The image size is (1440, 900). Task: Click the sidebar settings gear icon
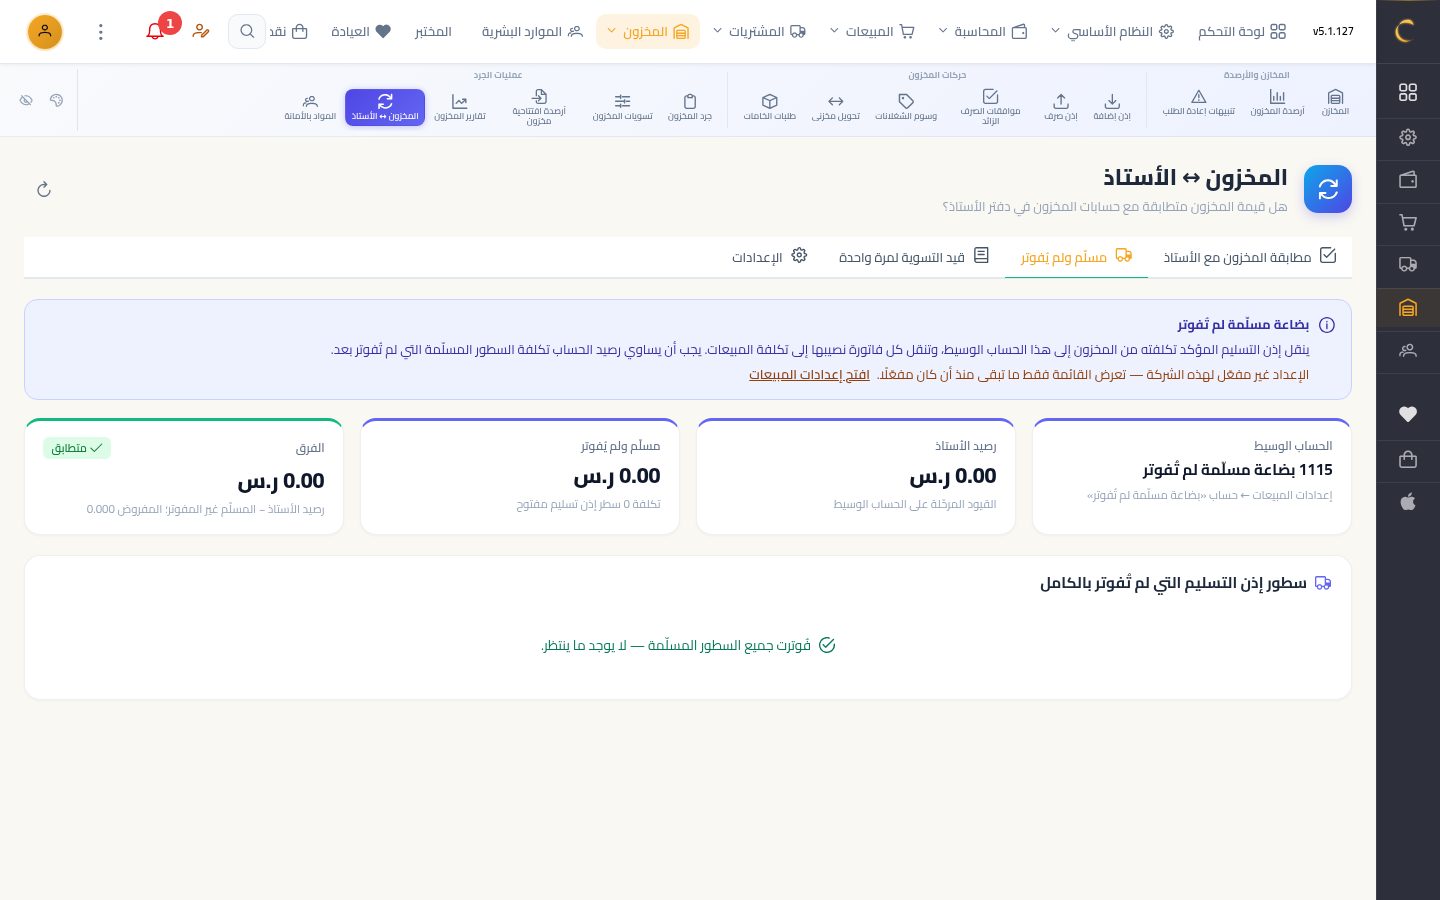pyautogui.click(x=1408, y=137)
